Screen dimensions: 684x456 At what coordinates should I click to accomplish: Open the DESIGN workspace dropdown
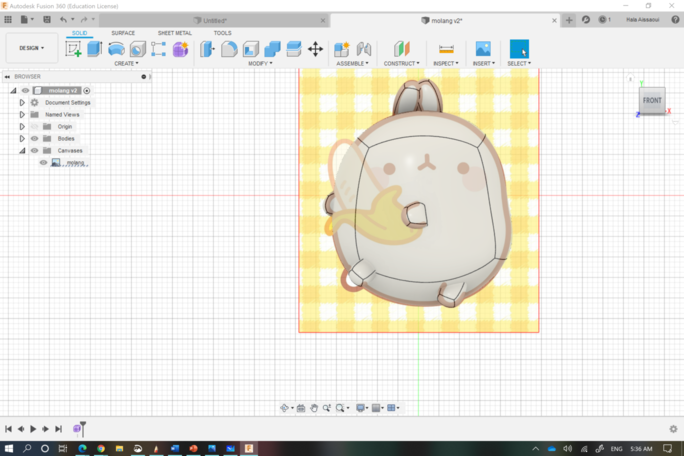[31, 48]
